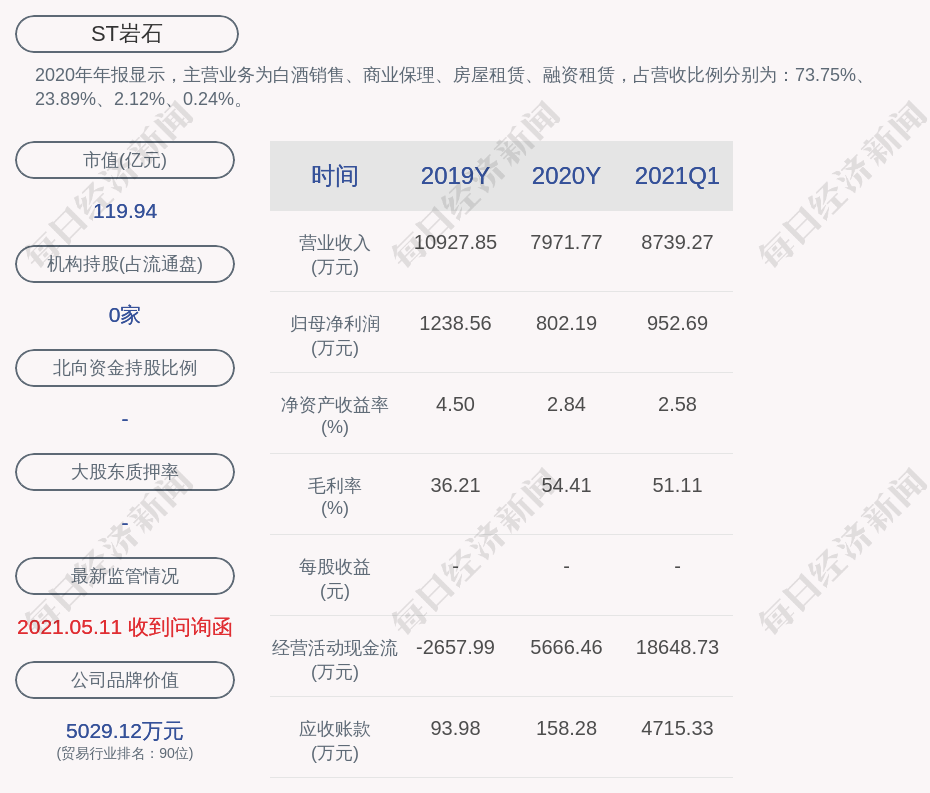Click the 公司品牌价值 pill
This screenshot has height=793, width=930.
pyautogui.click(x=125, y=680)
